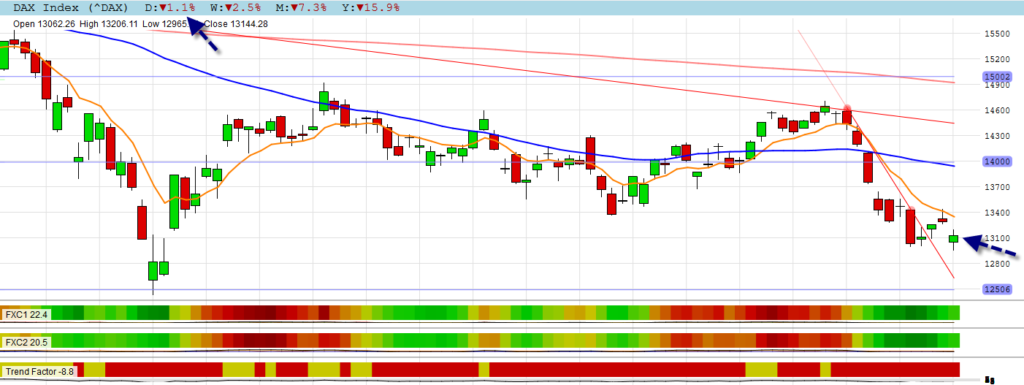Click the "FXC2 20.5" indicator label
The width and height of the screenshot is (1024, 385).
pos(26,342)
